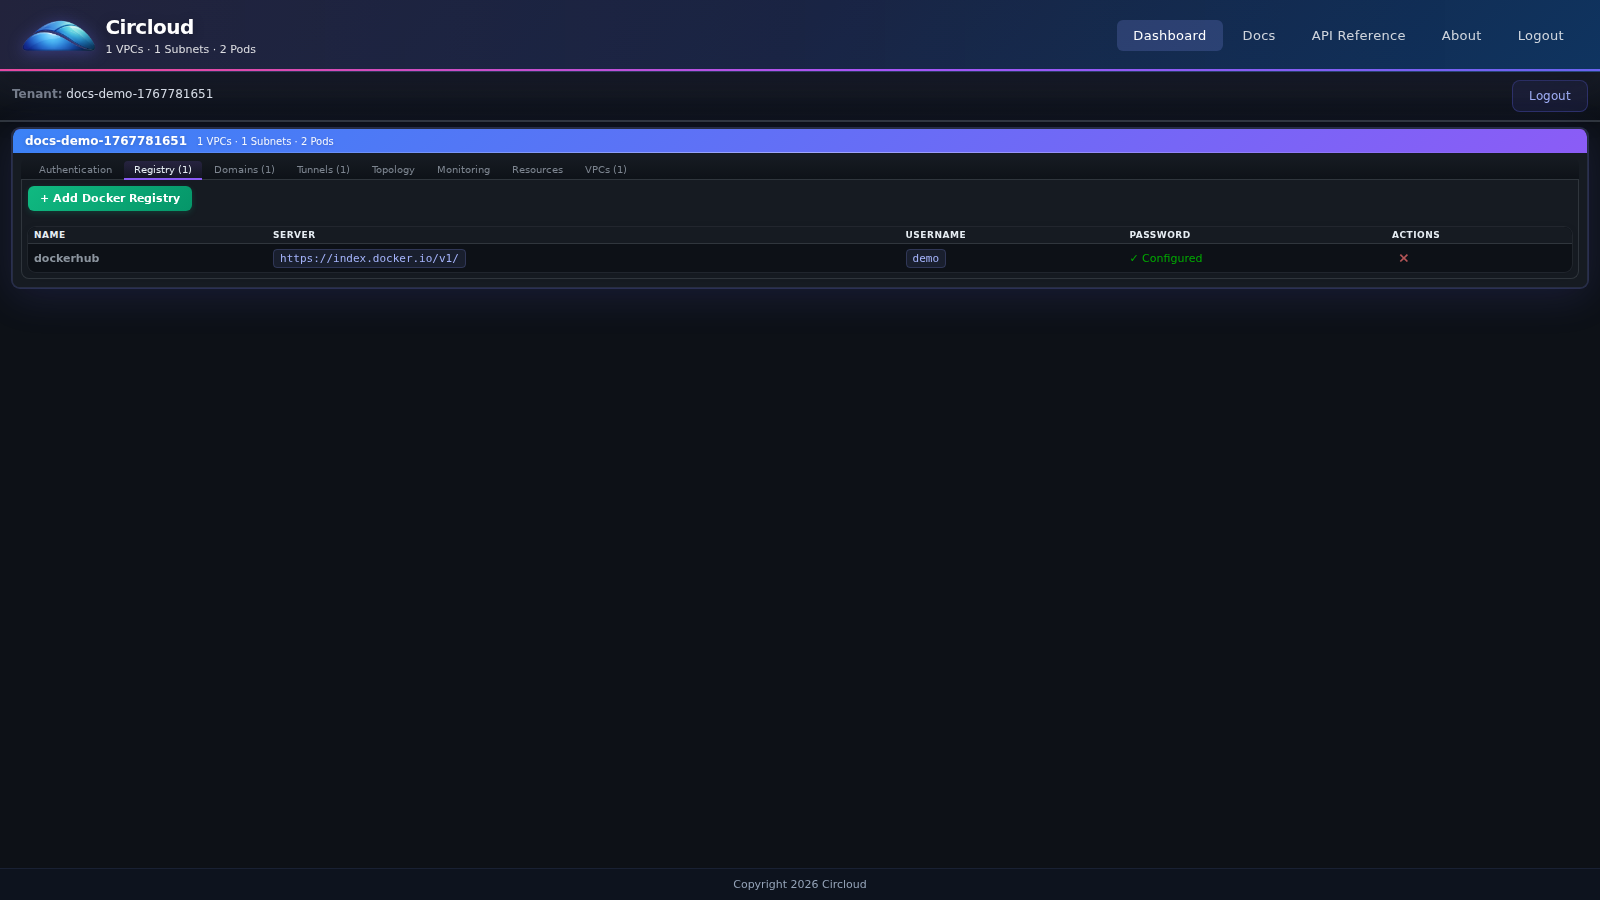Switch to the Authentication tab
1600x900 pixels.
click(x=74, y=169)
